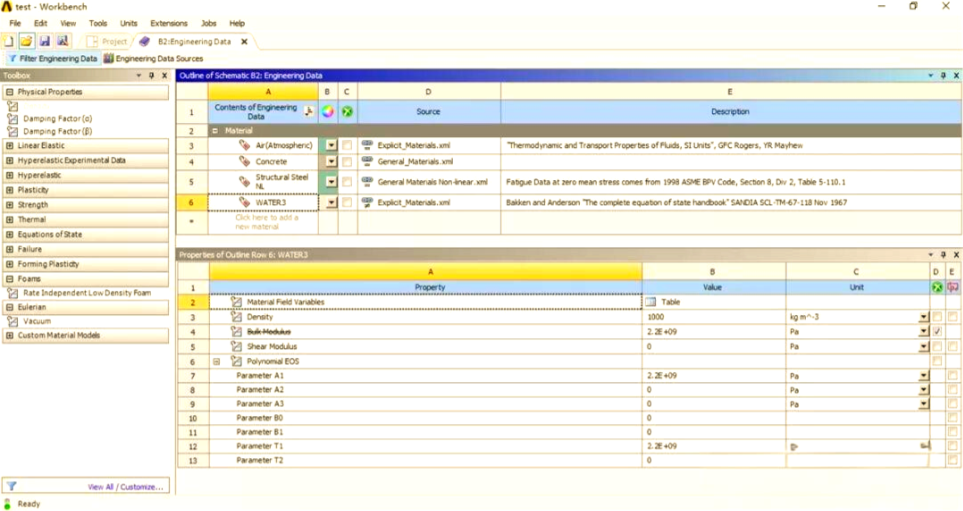This screenshot has width=963, height=511.
Task: Open the Density unit dropdown
Action: click(x=923, y=317)
